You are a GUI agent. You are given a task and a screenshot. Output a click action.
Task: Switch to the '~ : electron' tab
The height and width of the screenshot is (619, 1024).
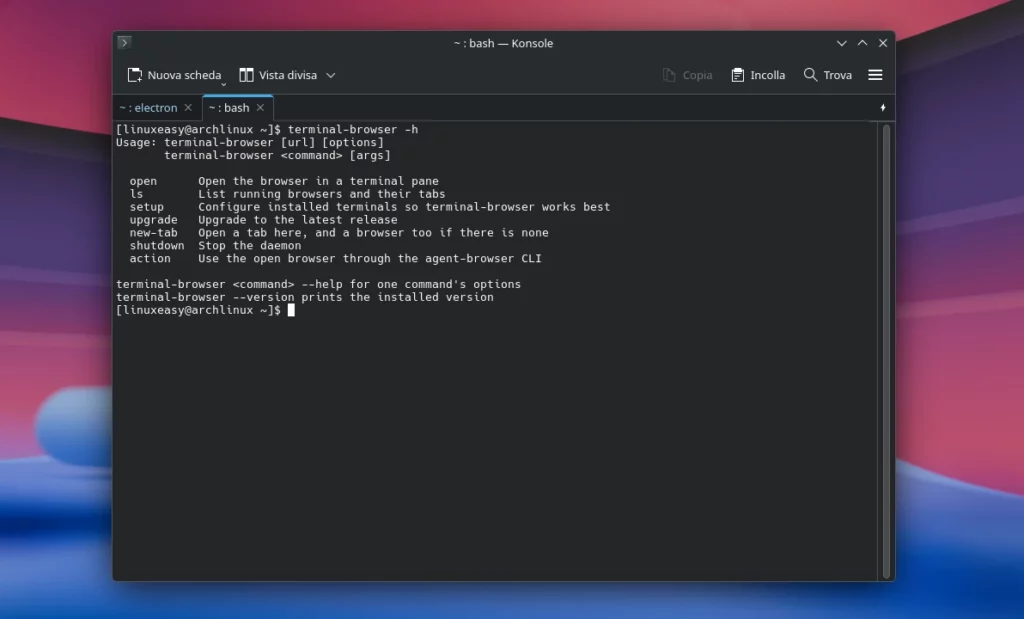tap(148, 108)
